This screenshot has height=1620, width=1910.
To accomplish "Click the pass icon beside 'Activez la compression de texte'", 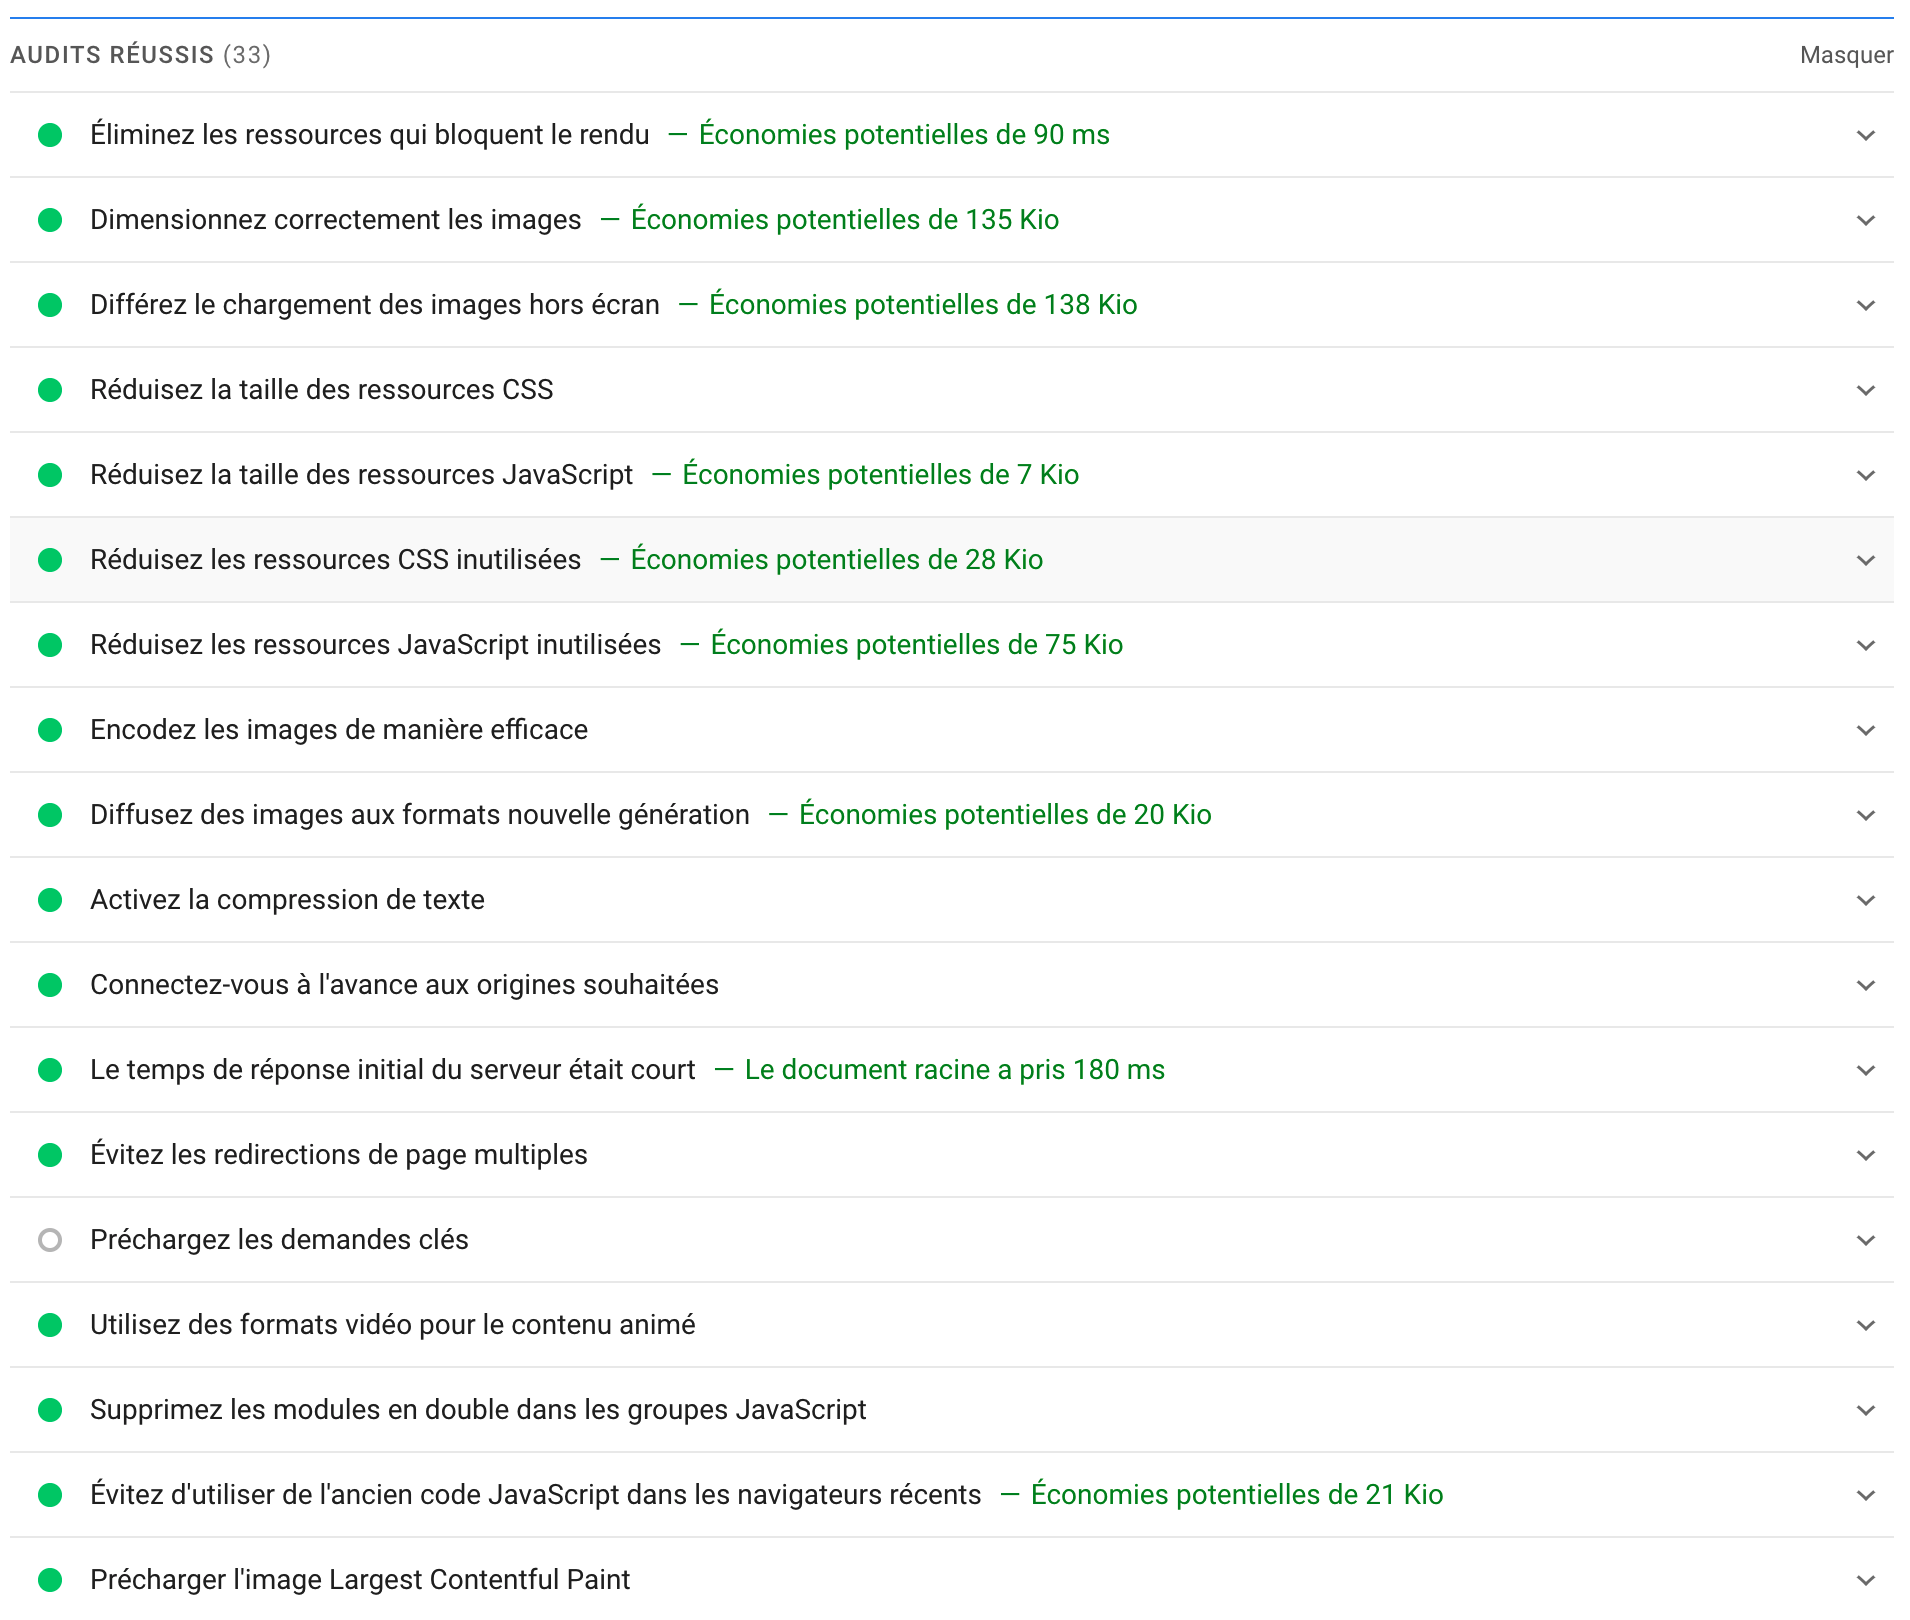I will pos(51,899).
